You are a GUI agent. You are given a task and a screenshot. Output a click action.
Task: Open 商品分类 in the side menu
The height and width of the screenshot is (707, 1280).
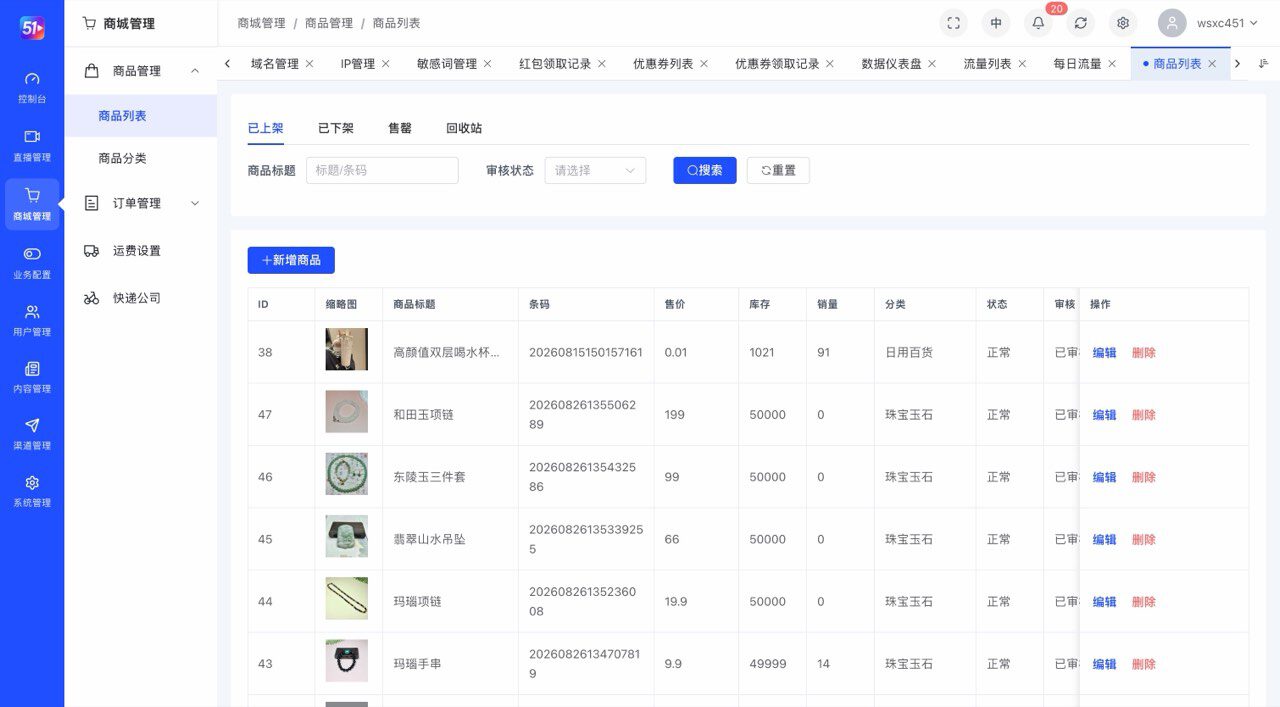pos(141,158)
